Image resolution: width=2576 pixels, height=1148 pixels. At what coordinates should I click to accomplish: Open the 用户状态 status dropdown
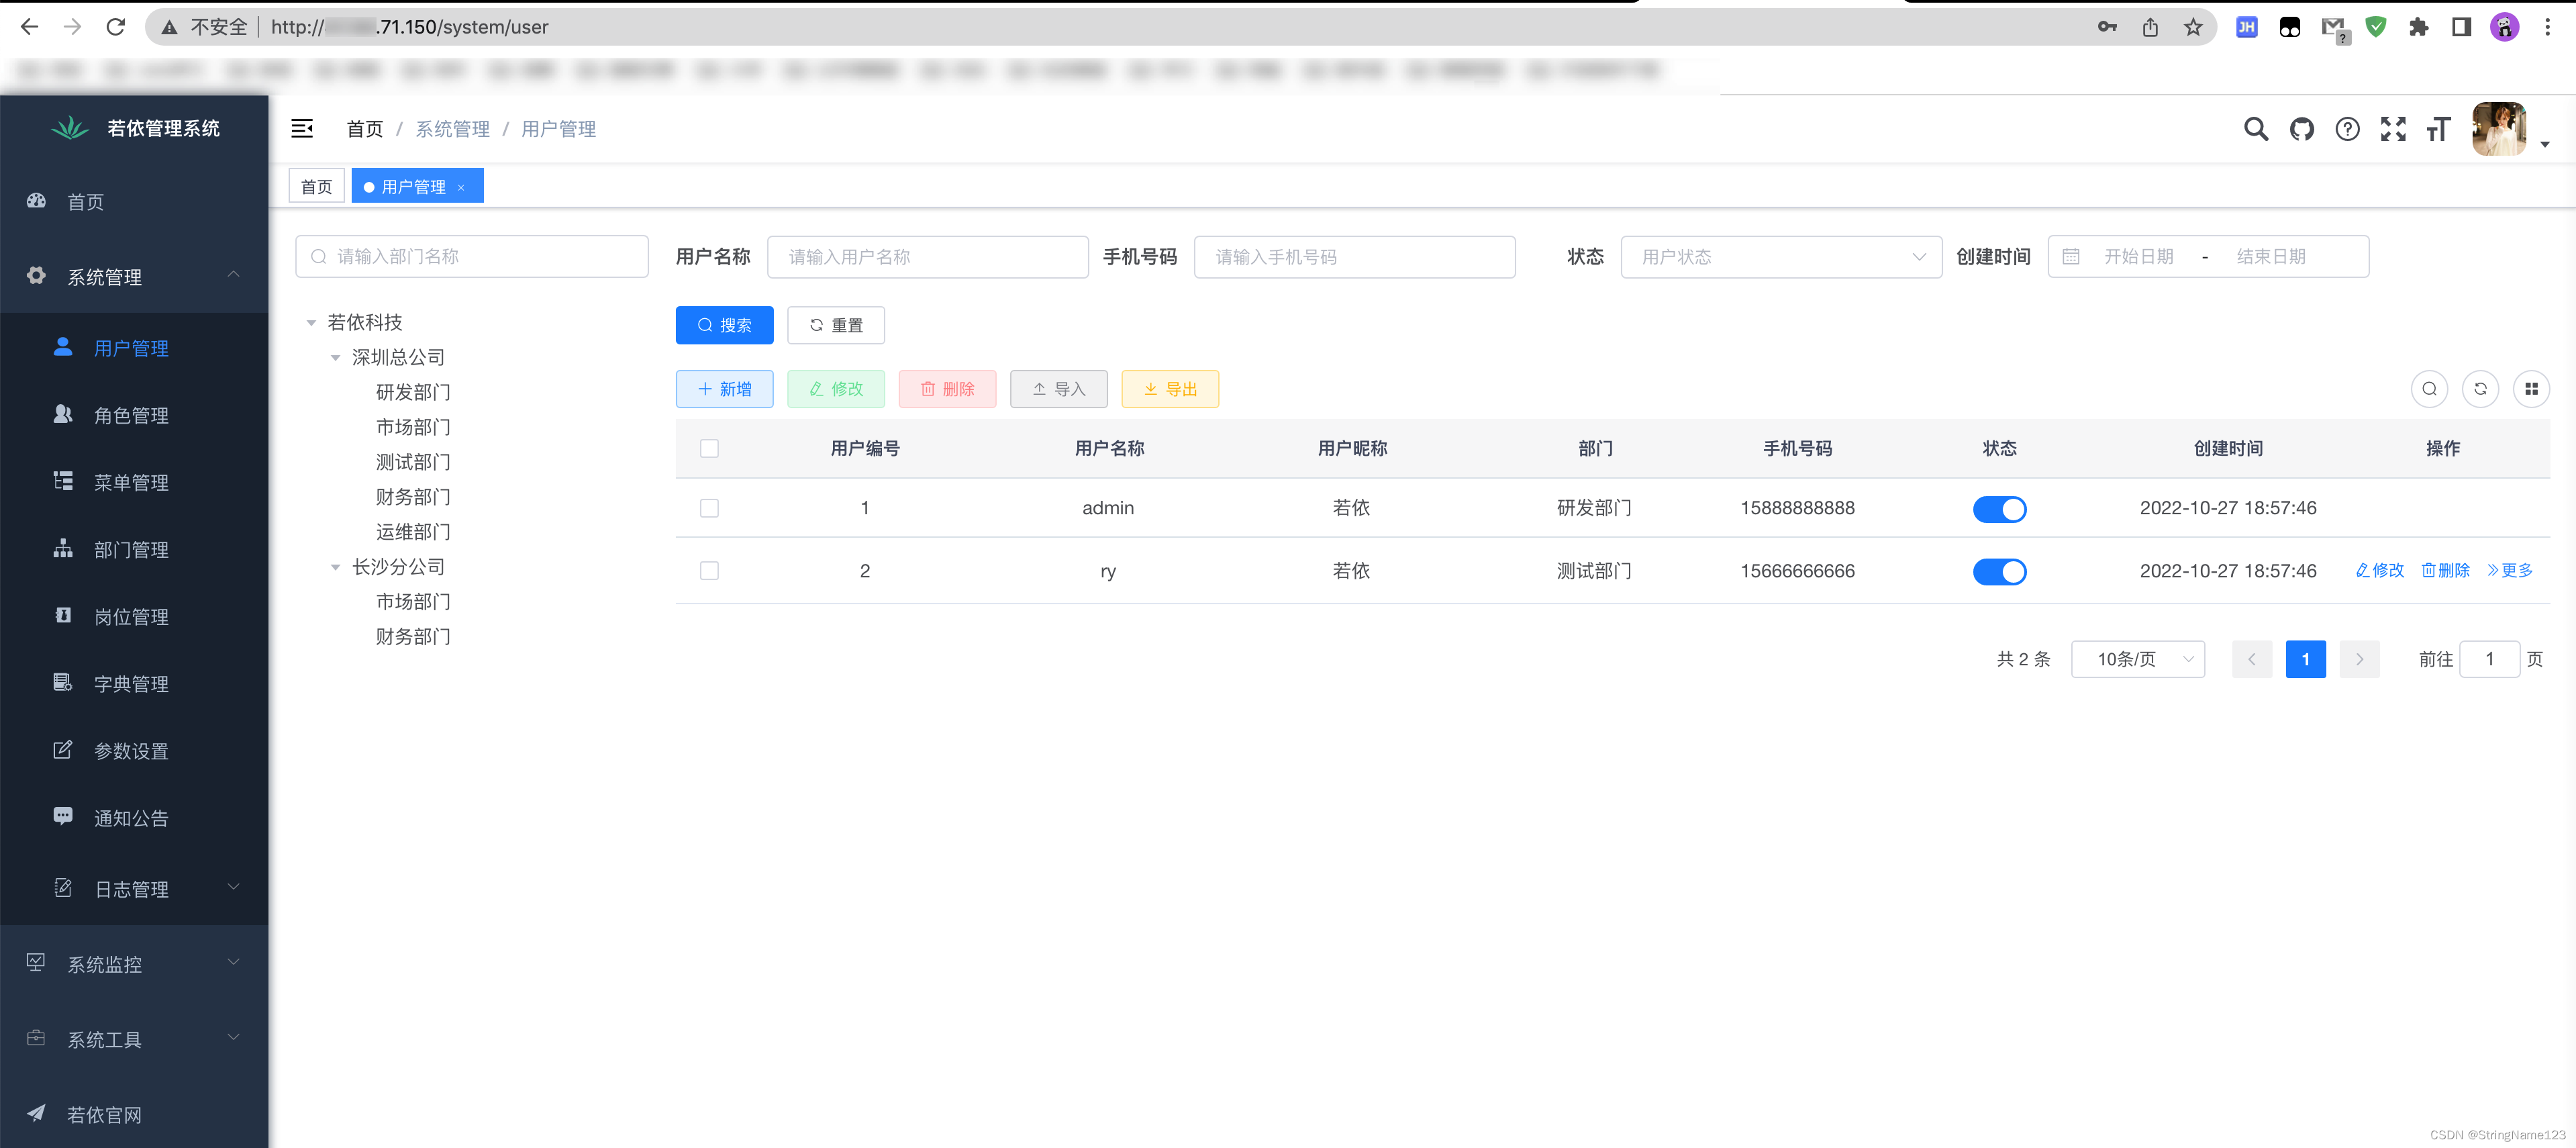point(1780,257)
